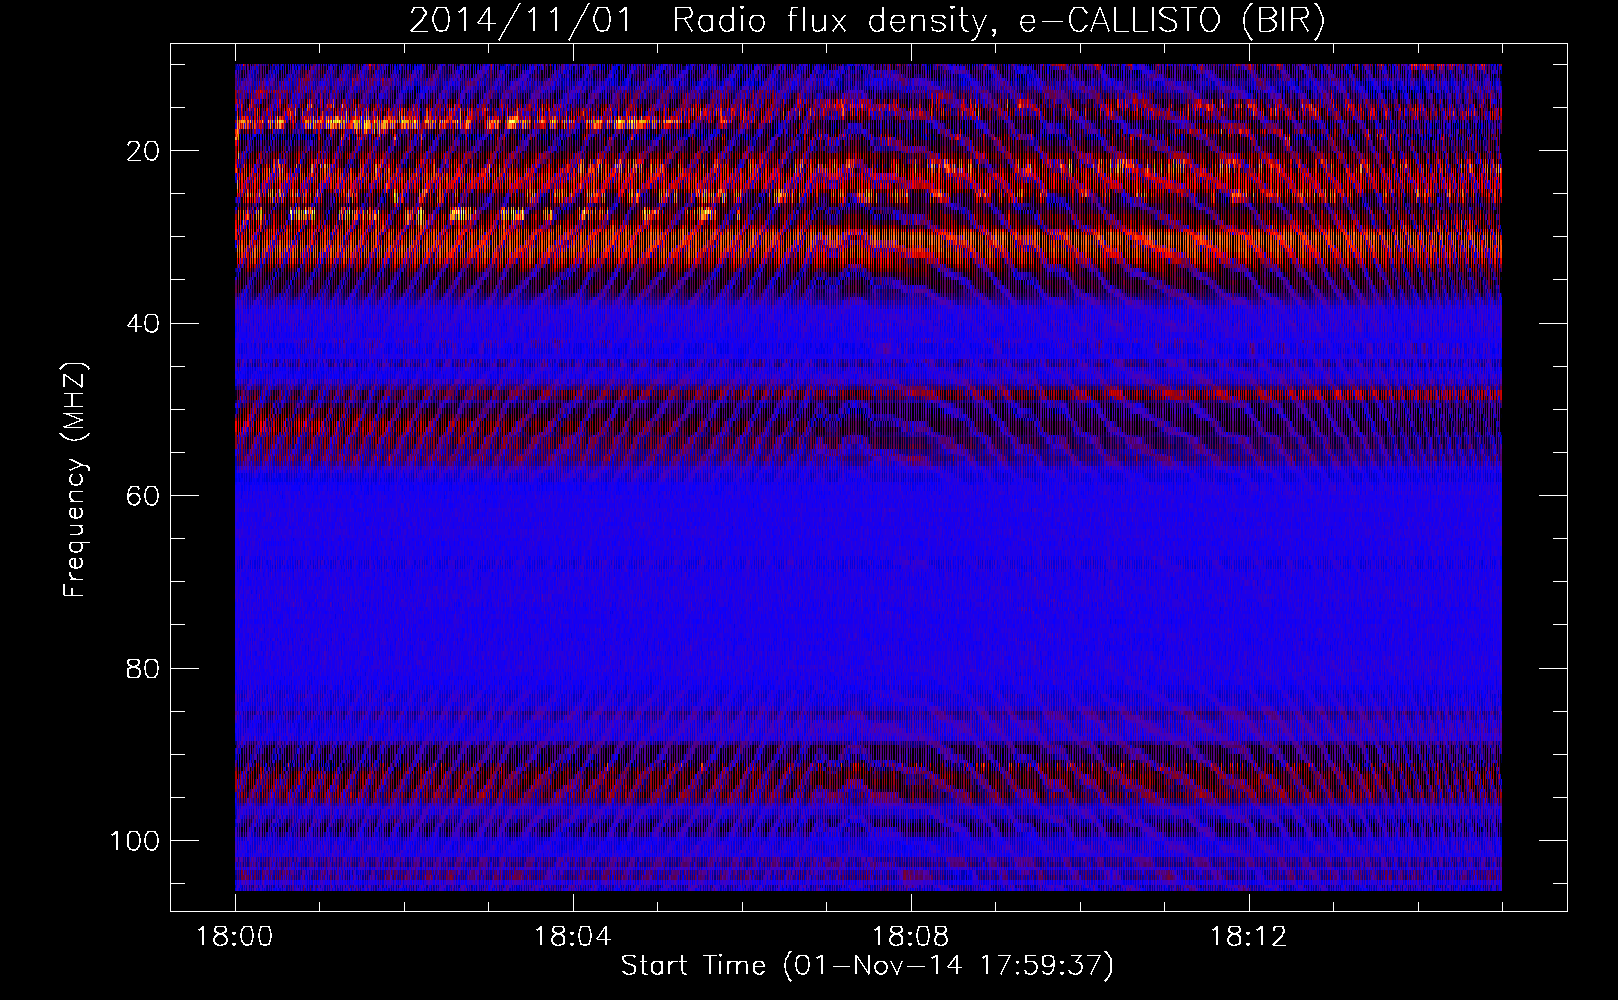Click the 18:12 time tick label
This screenshot has width=1618, height=1000.
pyautogui.click(x=1248, y=937)
